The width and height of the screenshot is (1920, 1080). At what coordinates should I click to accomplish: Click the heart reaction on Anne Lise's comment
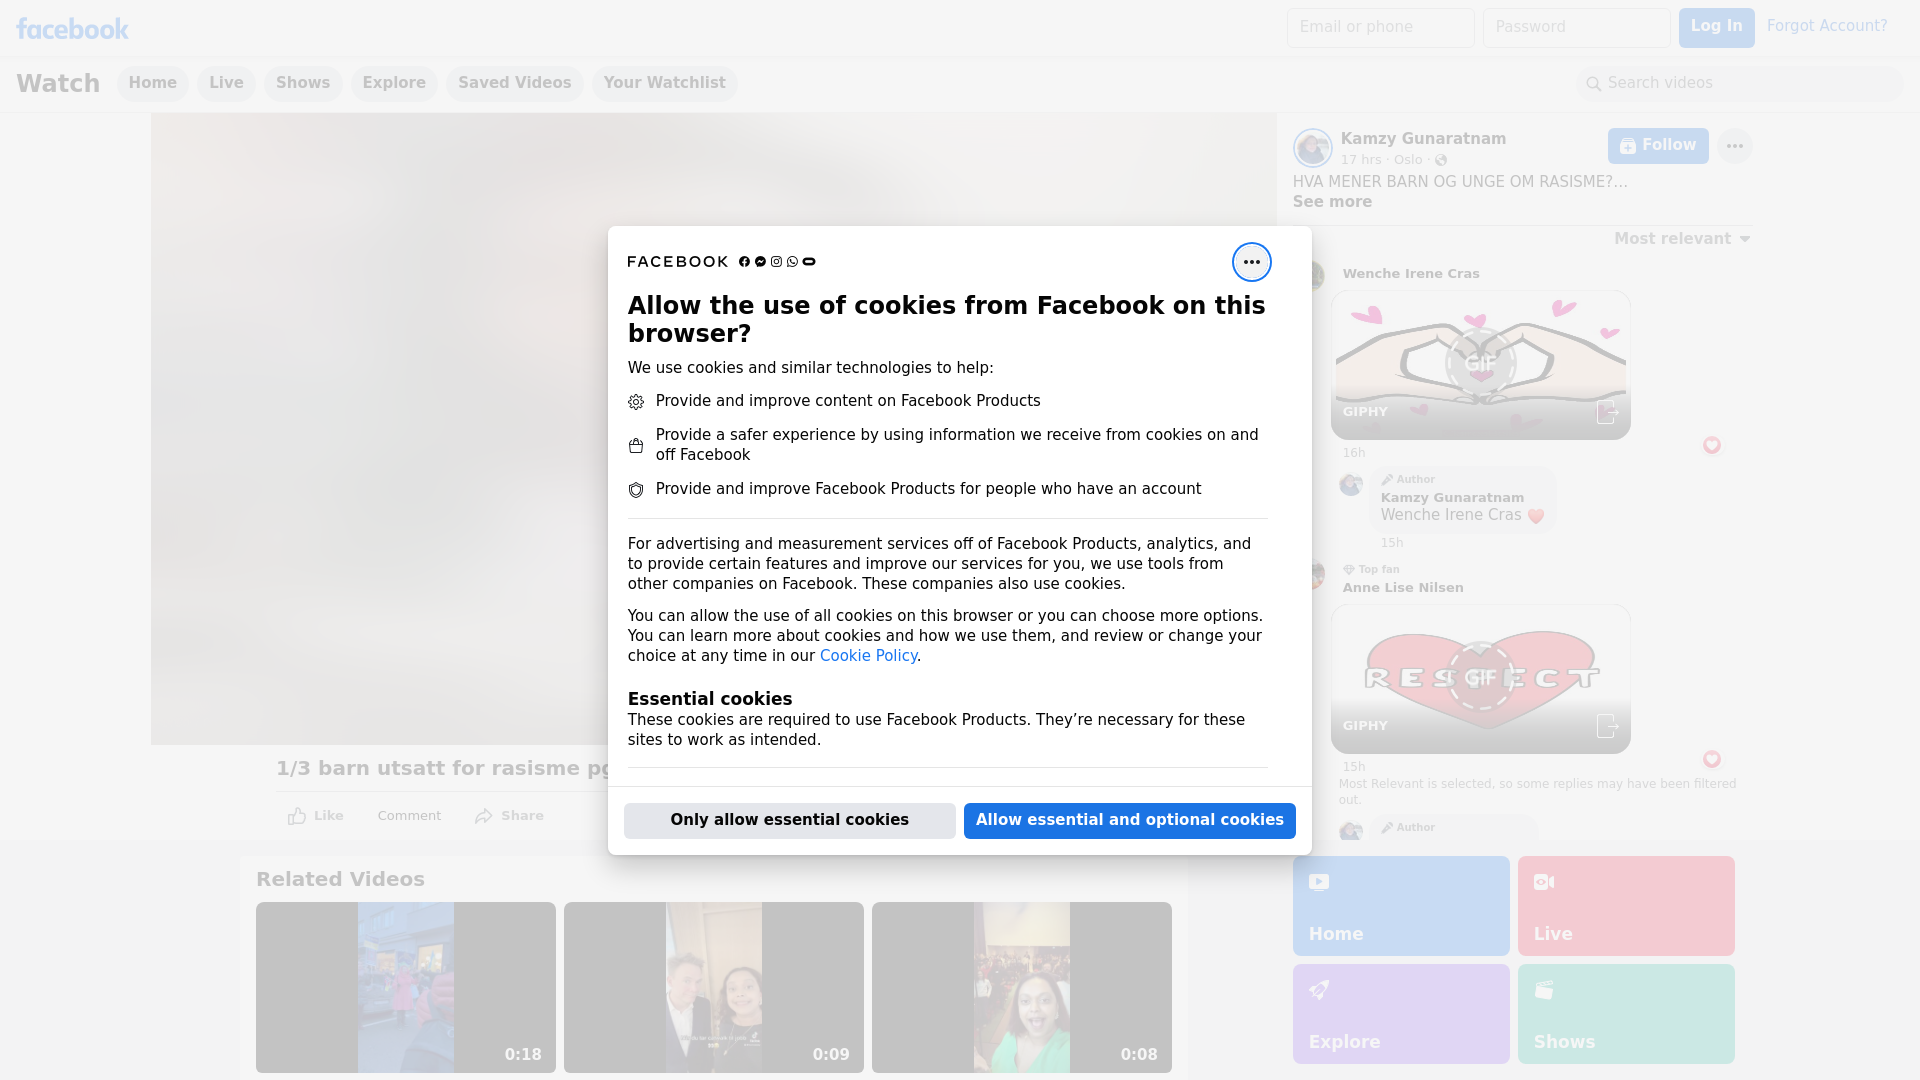[x=1711, y=759]
